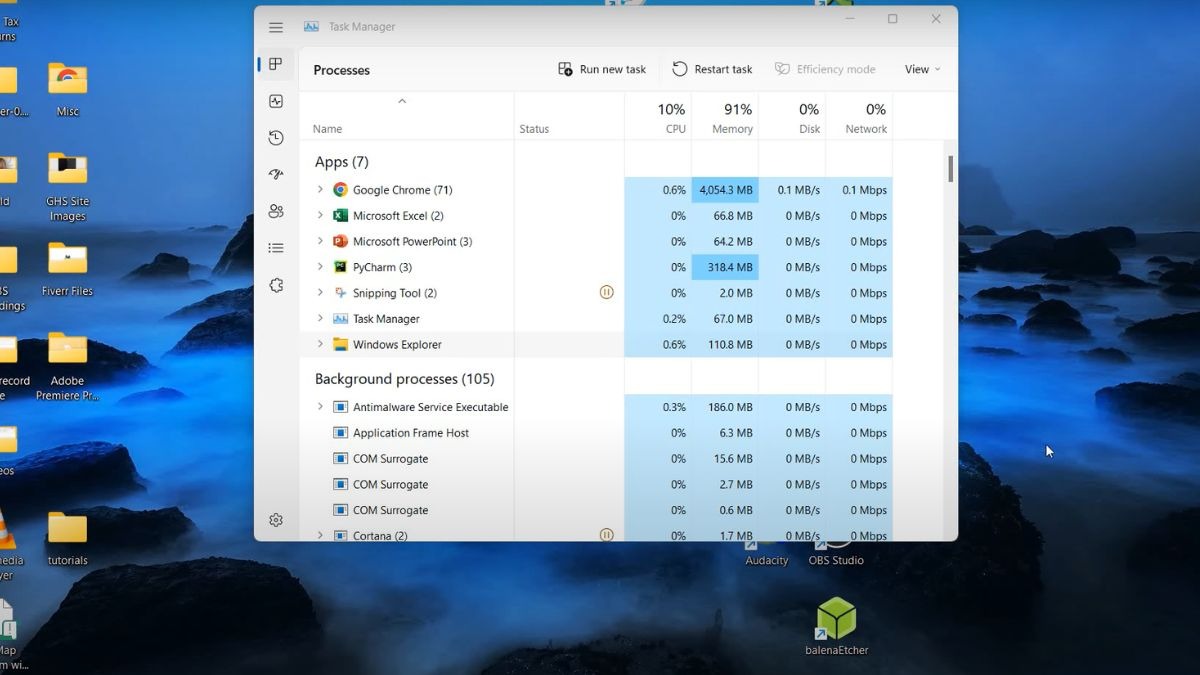This screenshot has height=675, width=1200.
Task: Click the Background processes (105) heading
Action: coord(404,379)
